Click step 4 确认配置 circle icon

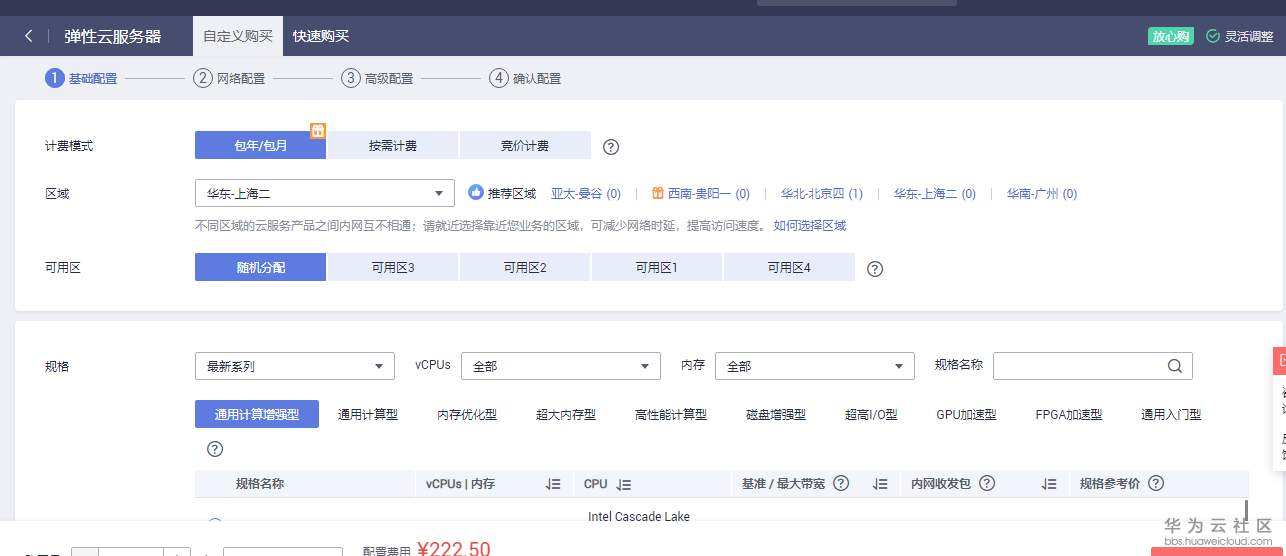tap(499, 78)
